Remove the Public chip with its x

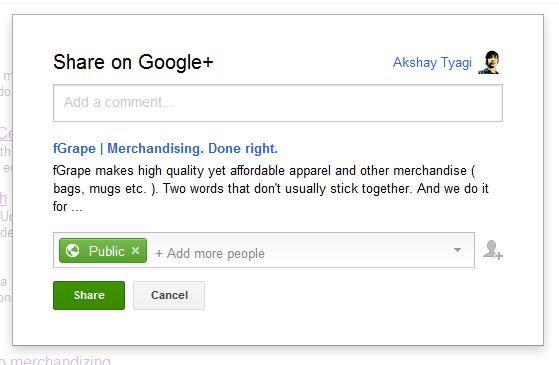point(135,251)
